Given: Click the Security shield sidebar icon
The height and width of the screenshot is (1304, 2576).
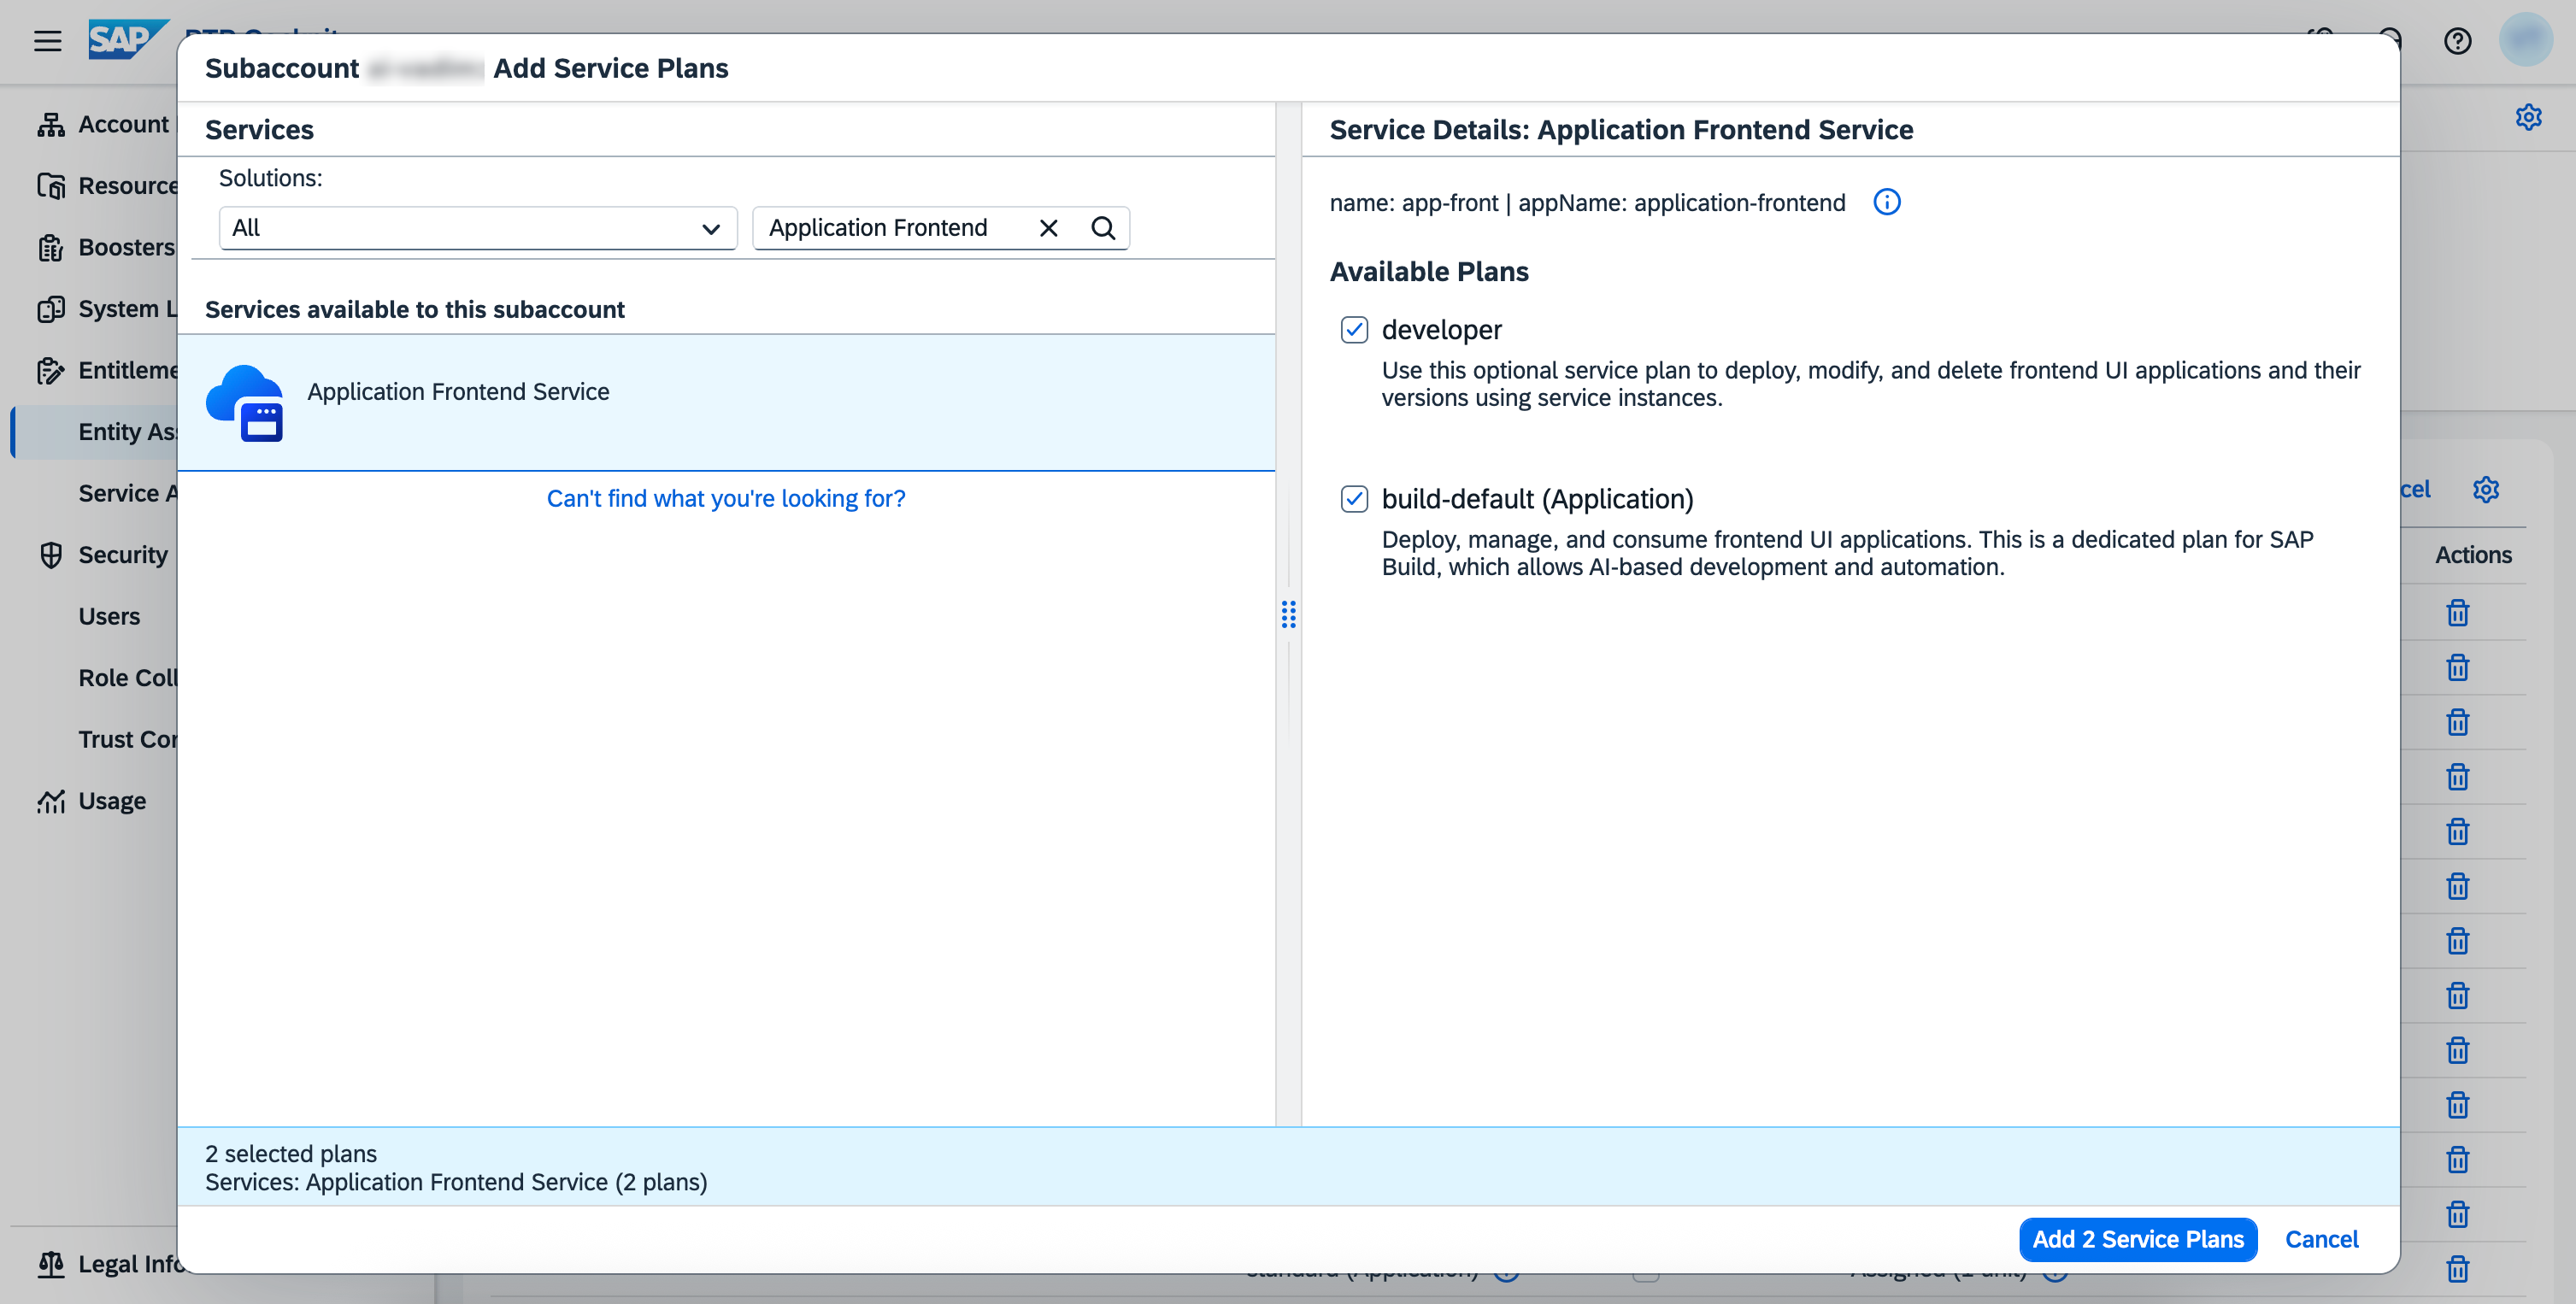Looking at the screenshot, I should click(52, 554).
